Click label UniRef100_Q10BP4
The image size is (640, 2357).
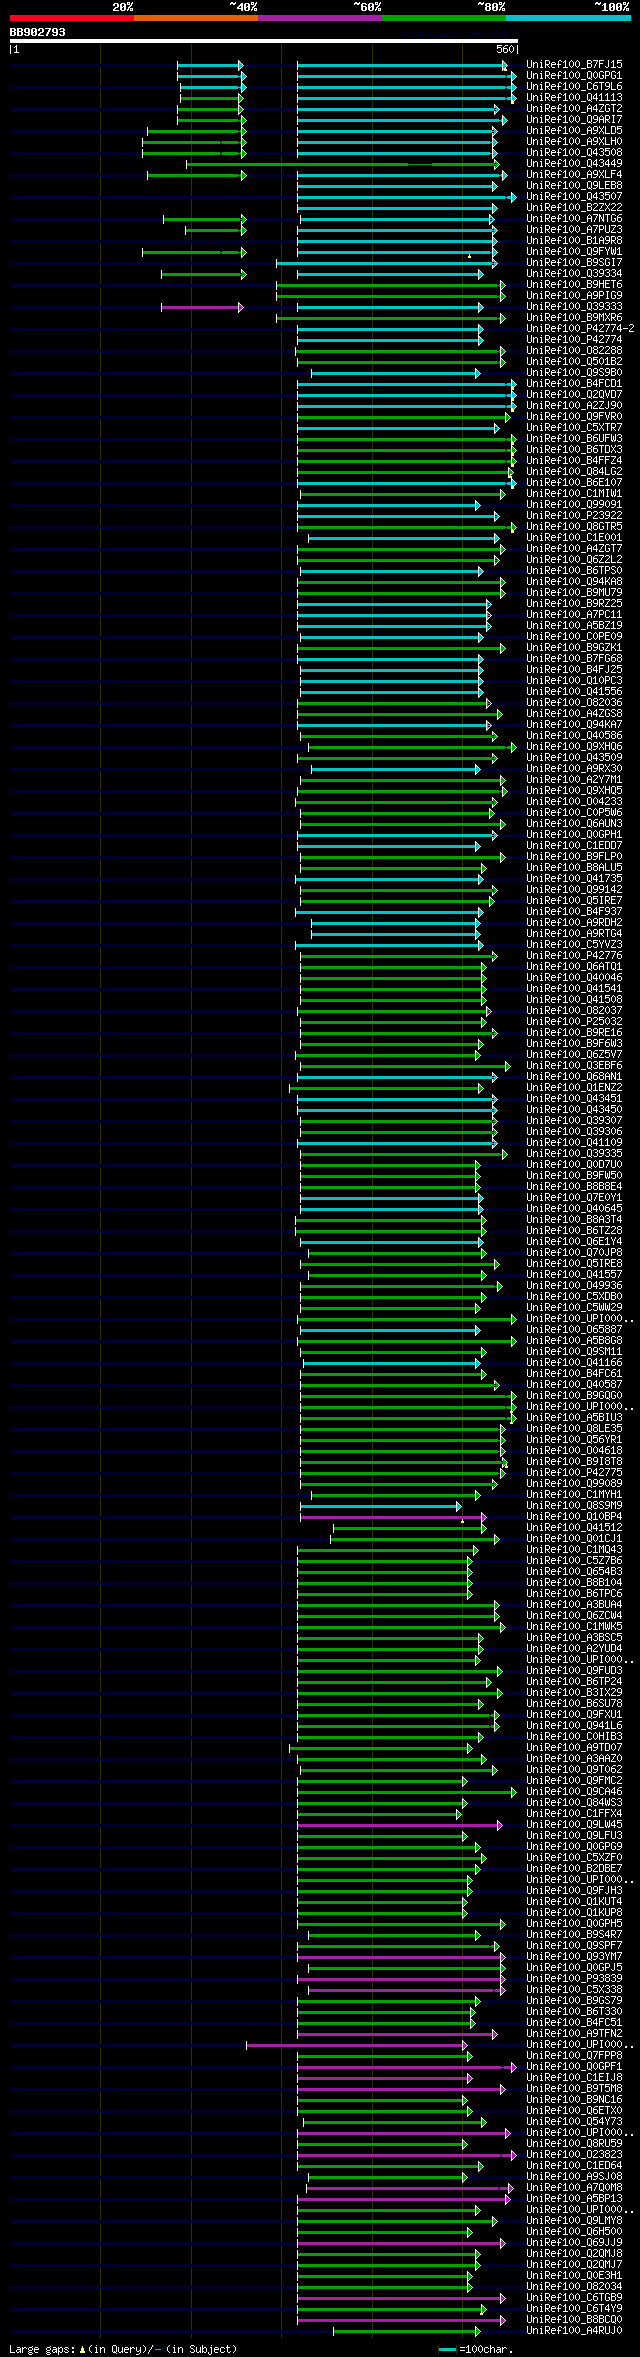[x=574, y=1516]
